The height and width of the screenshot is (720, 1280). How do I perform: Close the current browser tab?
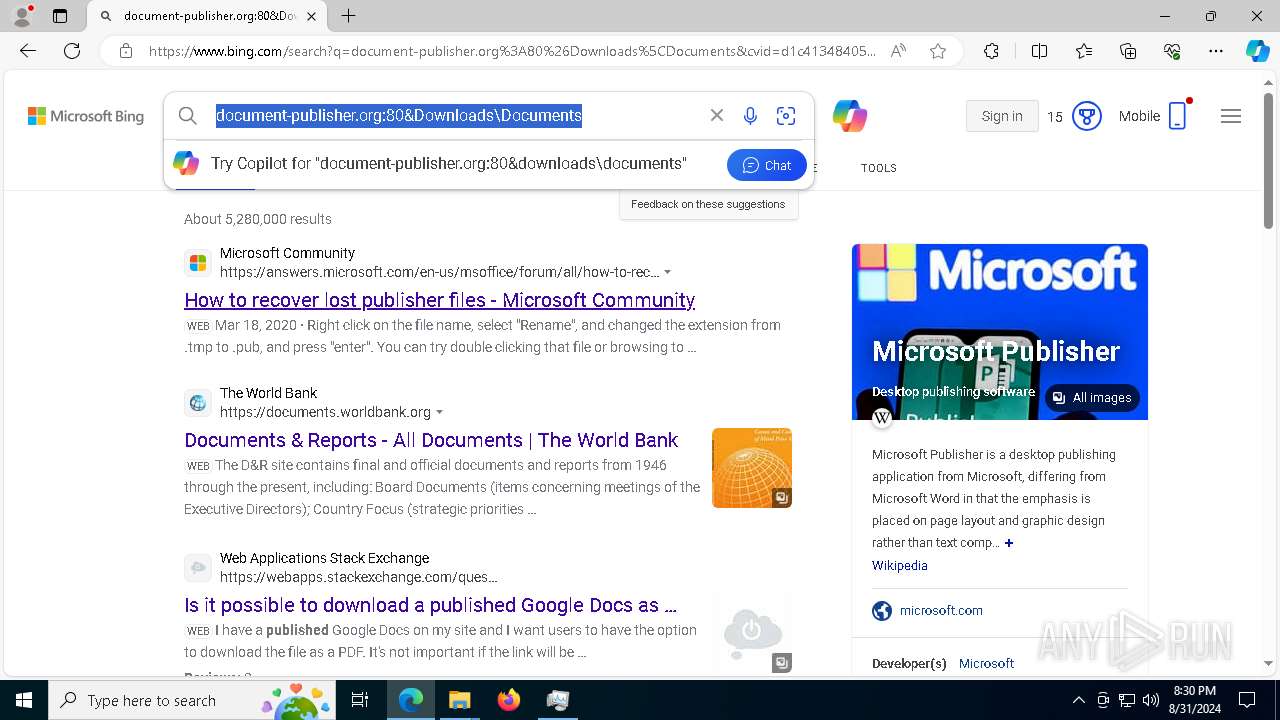[x=311, y=16]
